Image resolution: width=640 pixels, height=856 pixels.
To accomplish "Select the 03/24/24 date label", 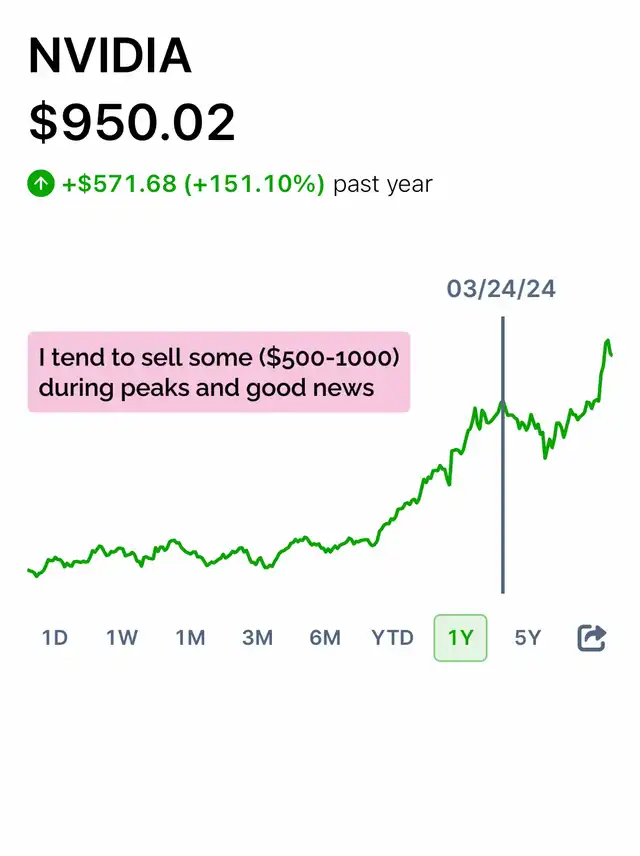I will (501, 290).
